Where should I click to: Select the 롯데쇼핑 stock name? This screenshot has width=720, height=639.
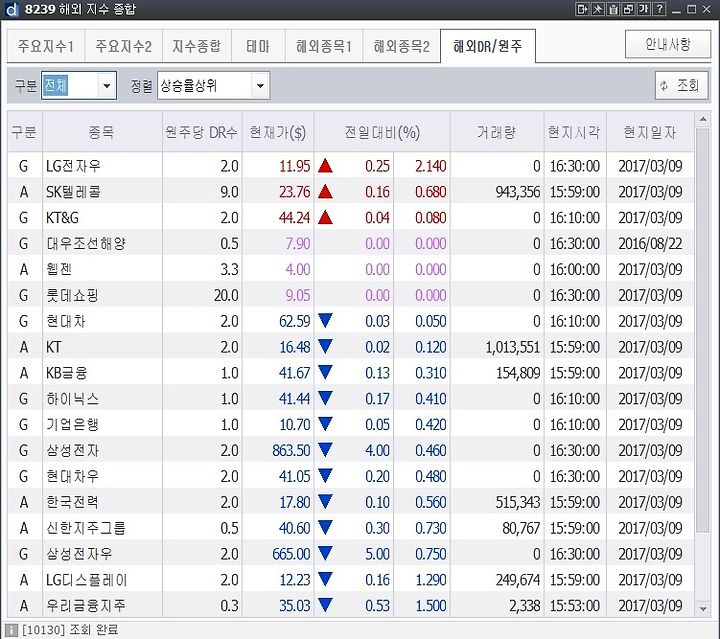(x=72, y=295)
